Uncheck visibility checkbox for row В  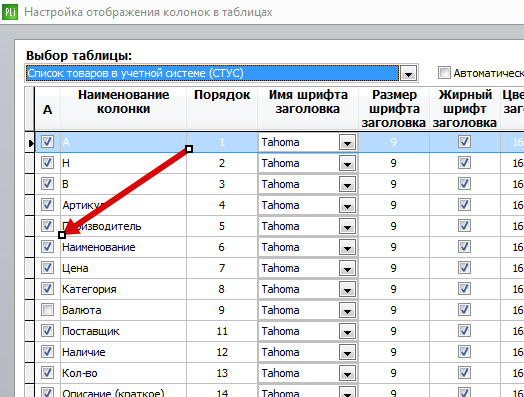click(x=47, y=184)
